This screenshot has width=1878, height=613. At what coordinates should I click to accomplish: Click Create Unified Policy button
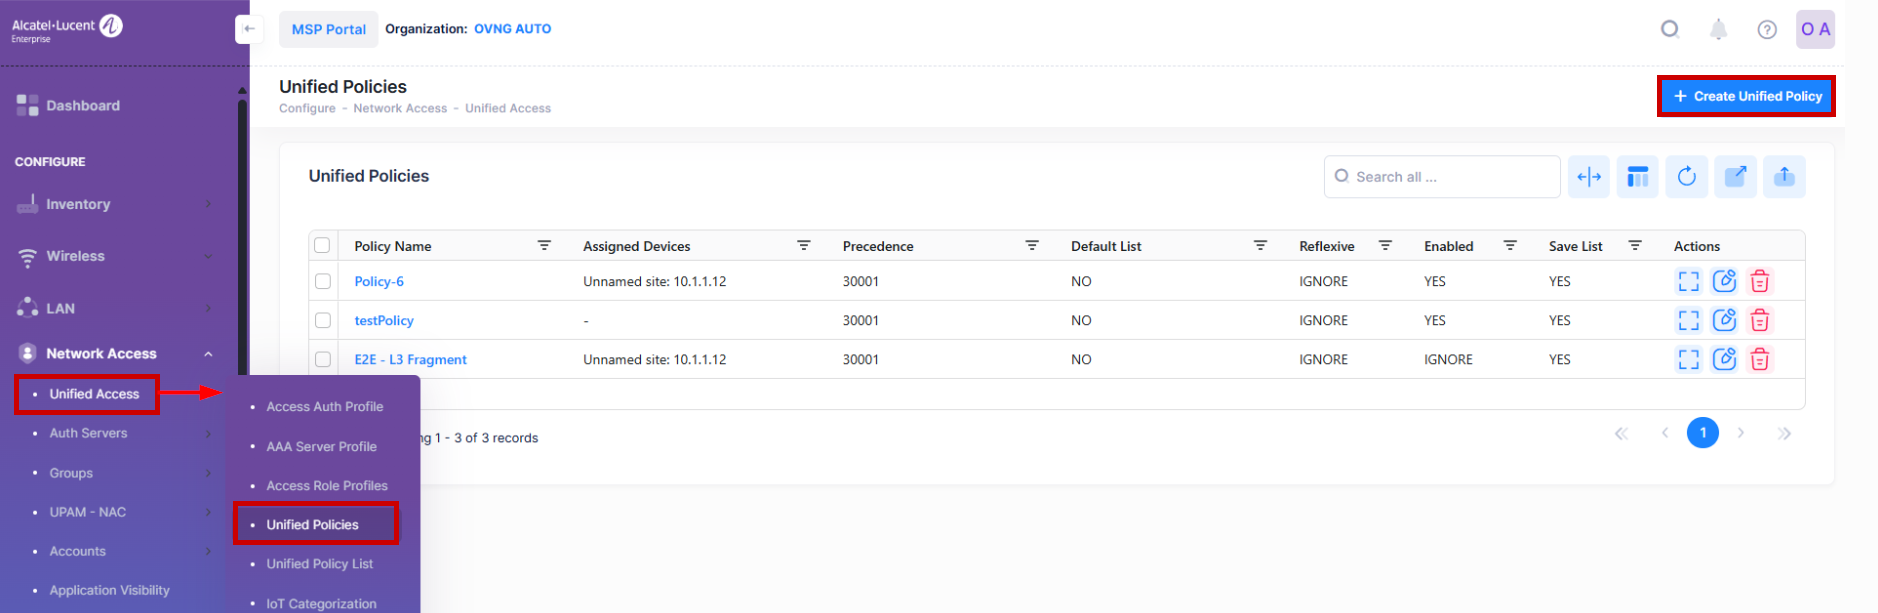click(x=1746, y=96)
